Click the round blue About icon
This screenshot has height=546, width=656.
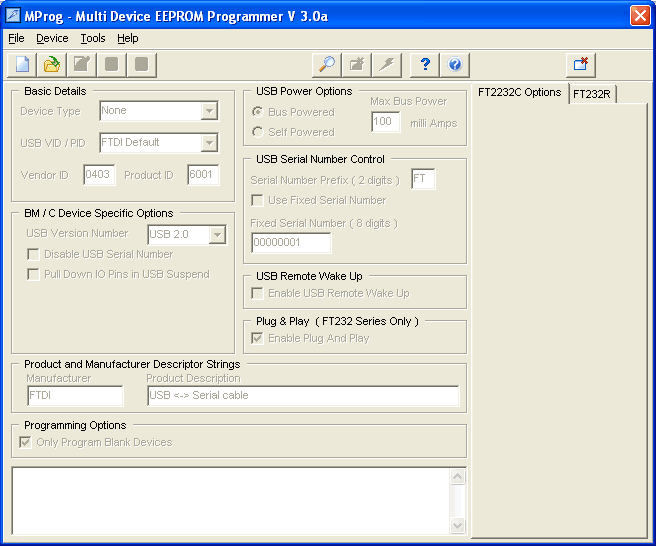(455, 65)
